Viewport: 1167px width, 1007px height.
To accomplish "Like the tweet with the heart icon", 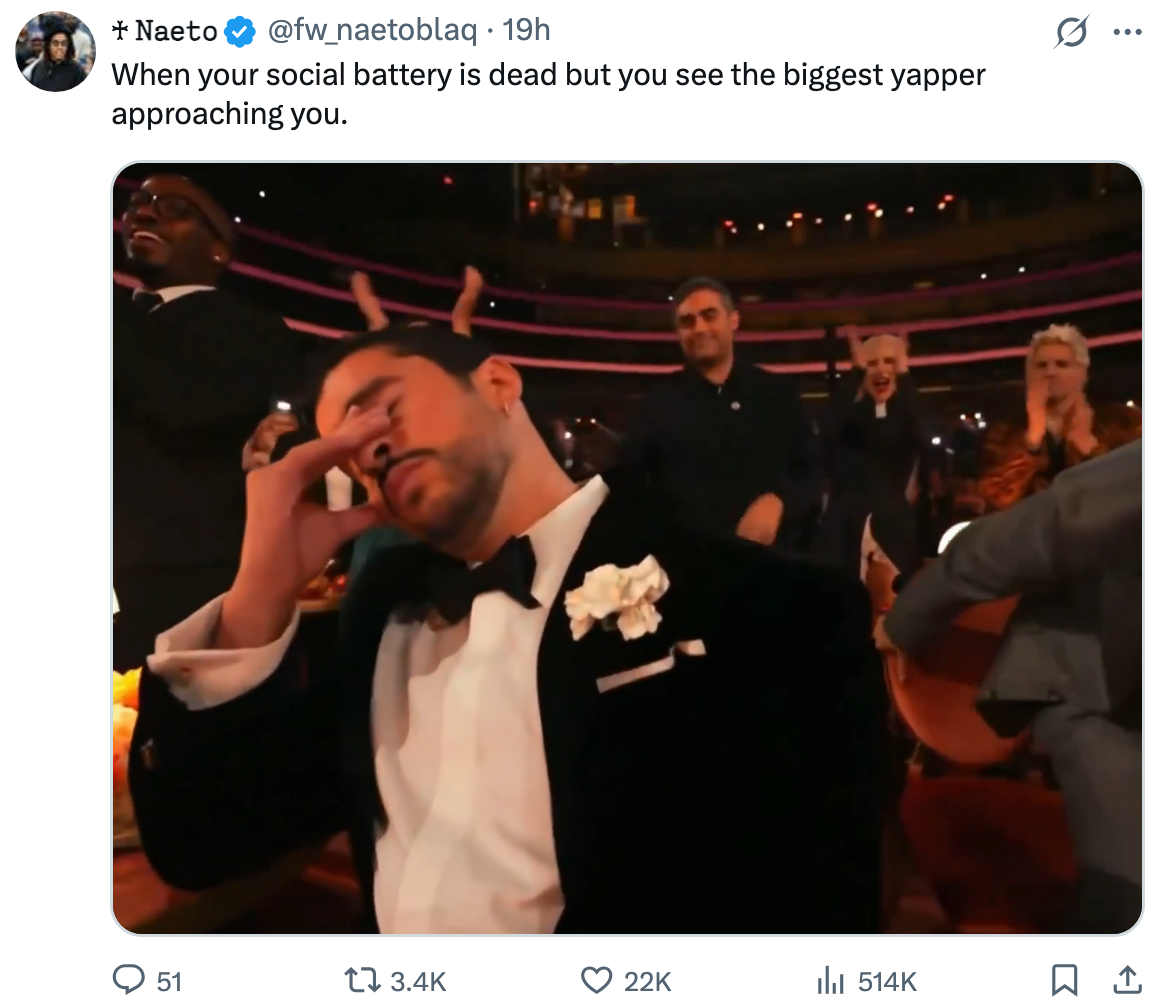I will [x=596, y=980].
